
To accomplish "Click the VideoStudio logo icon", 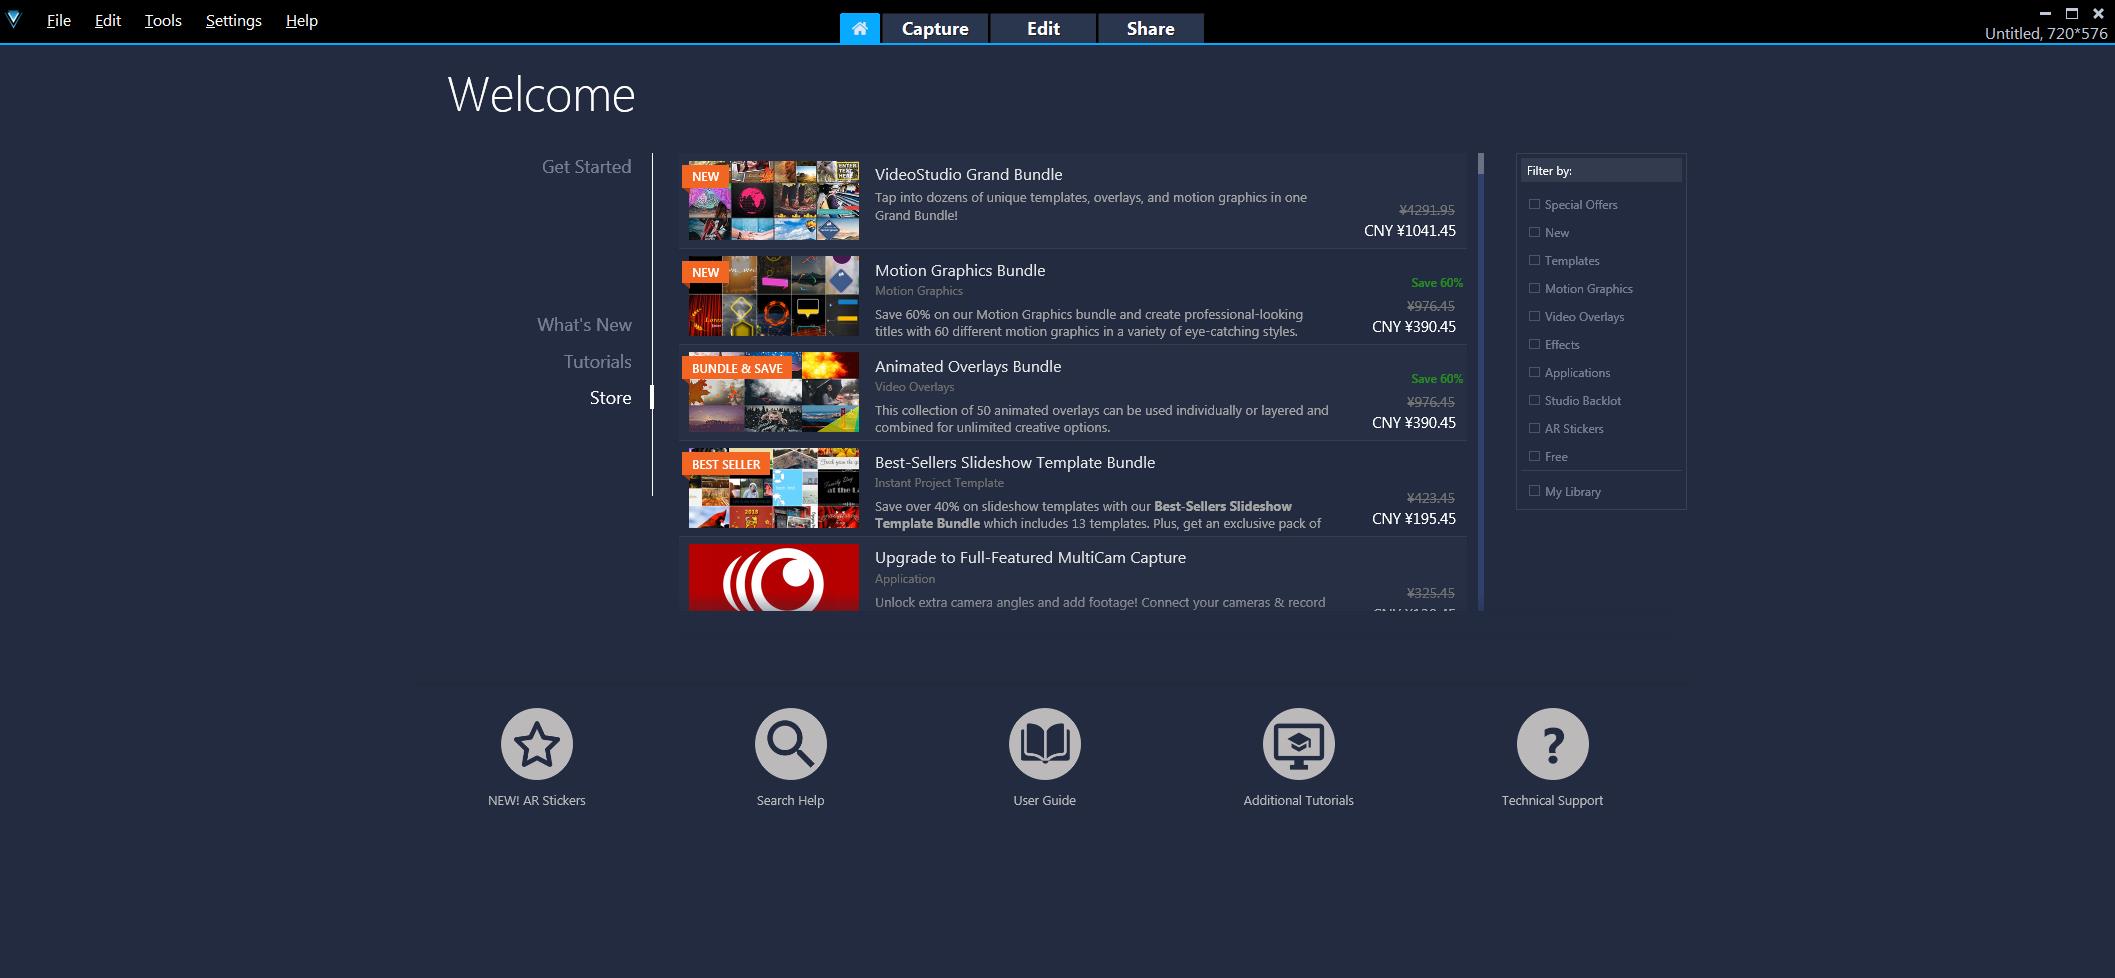I will point(14,20).
